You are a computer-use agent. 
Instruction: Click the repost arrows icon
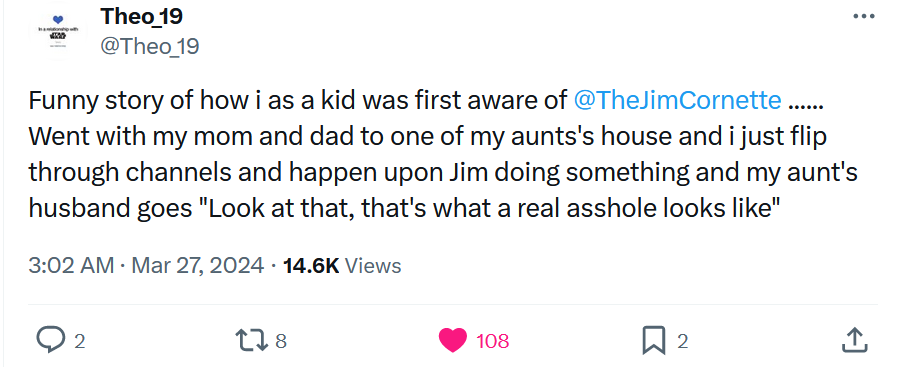(252, 341)
